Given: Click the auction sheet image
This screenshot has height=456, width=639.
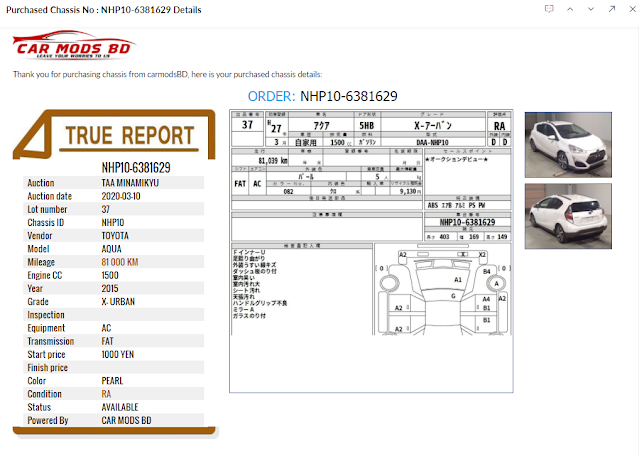Looking at the screenshot, I should point(371,251).
